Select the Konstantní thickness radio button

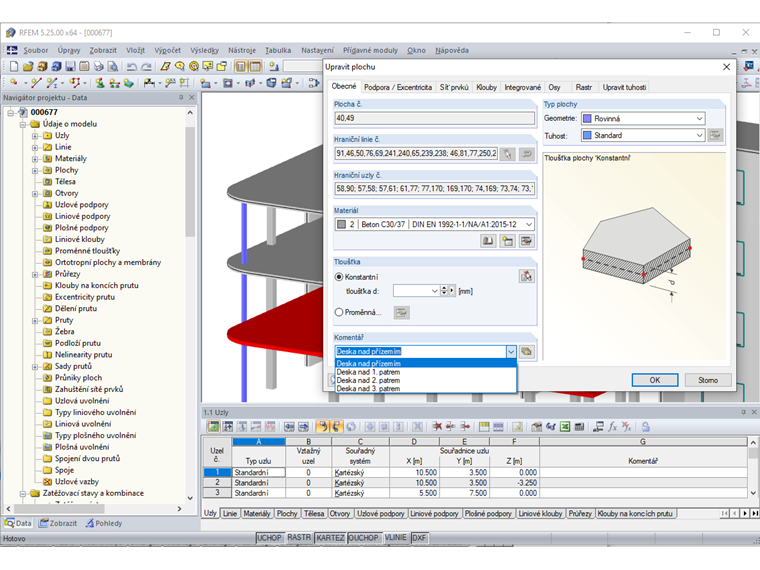coord(339,277)
